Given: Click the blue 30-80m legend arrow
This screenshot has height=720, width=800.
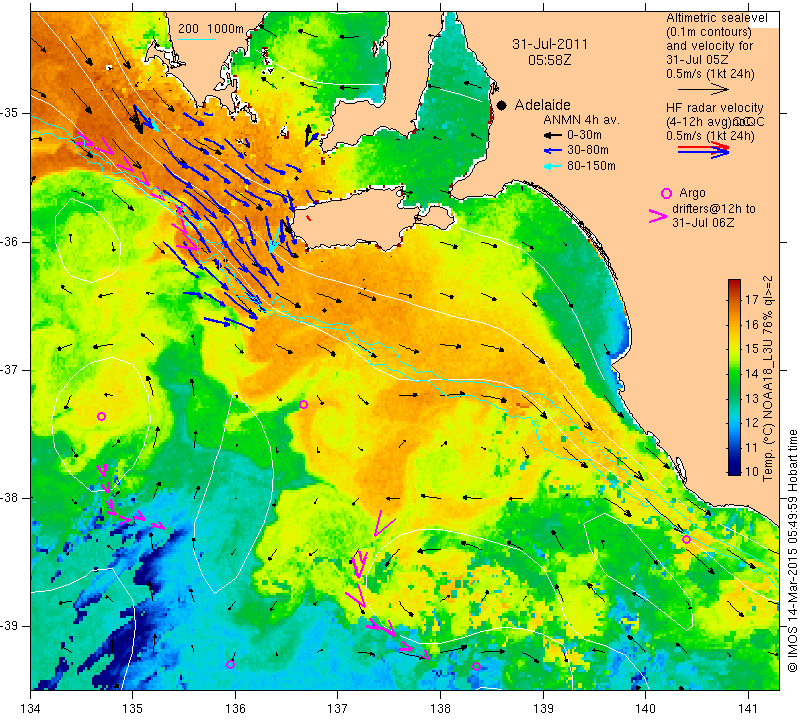Looking at the screenshot, I should click(x=552, y=151).
